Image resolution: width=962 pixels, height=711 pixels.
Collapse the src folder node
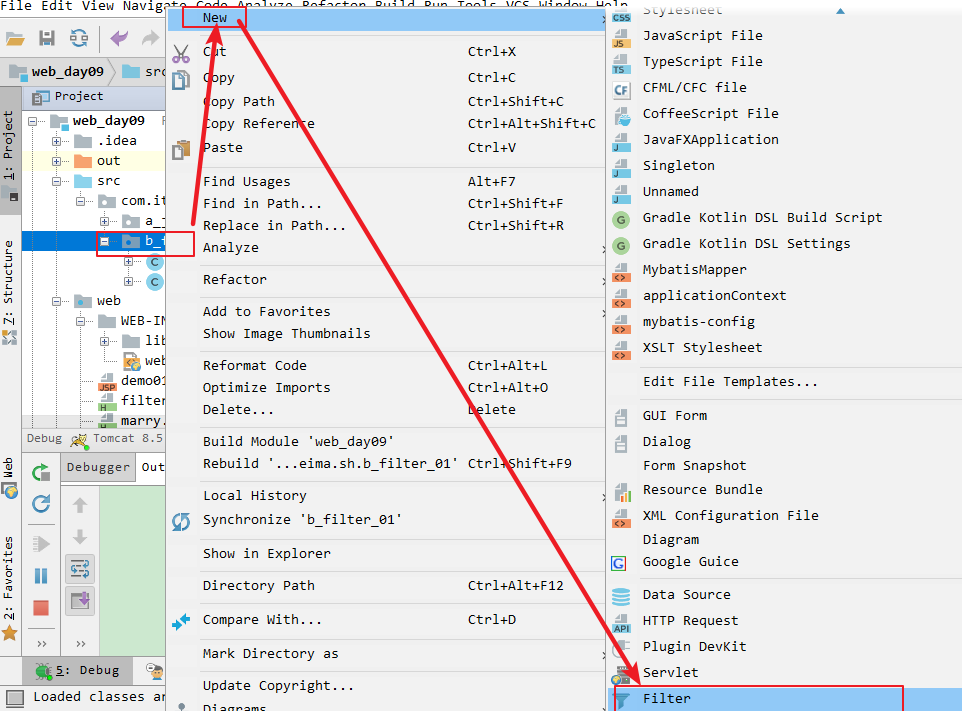(56, 182)
